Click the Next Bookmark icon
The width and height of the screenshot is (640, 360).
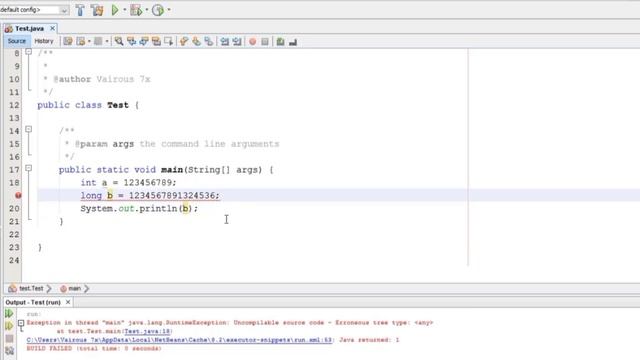(x=196, y=41)
